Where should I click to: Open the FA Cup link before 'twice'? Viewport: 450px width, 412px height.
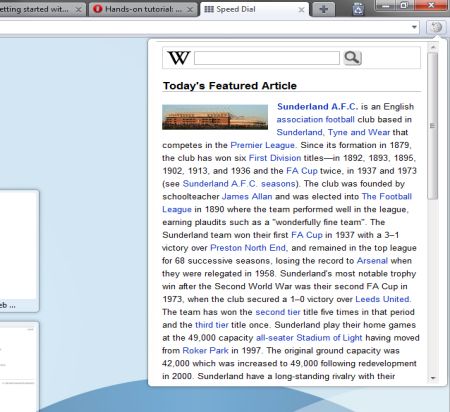(302, 171)
